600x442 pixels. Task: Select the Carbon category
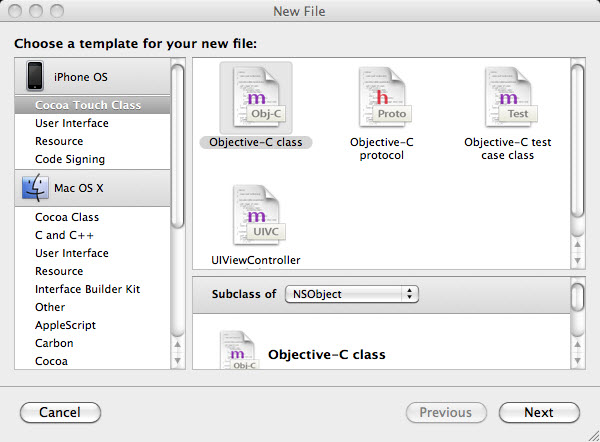(92, 343)
